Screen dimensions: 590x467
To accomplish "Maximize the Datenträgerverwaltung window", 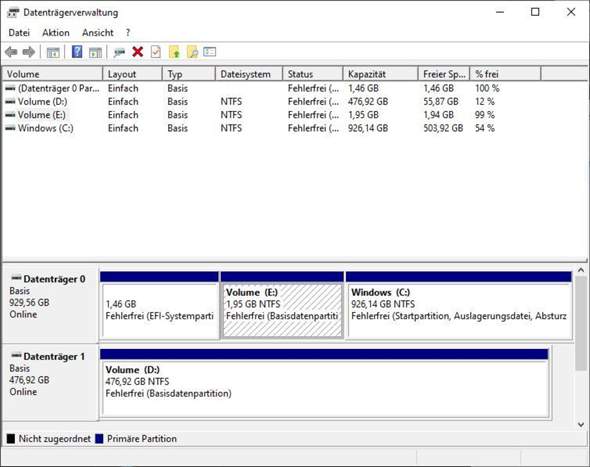I will 535,12.
